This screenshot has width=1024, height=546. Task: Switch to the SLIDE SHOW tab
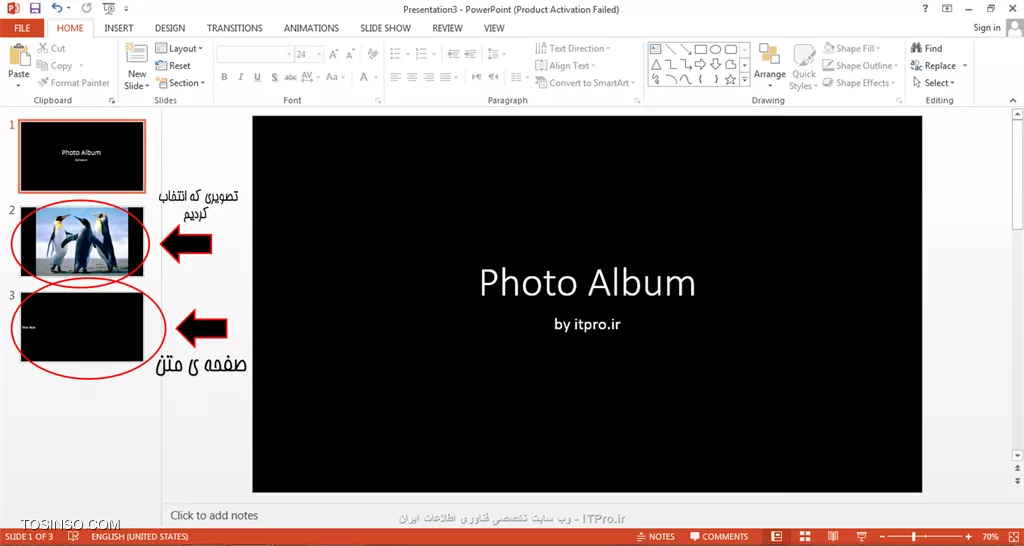pyautogui.click(x=385, y=28)
